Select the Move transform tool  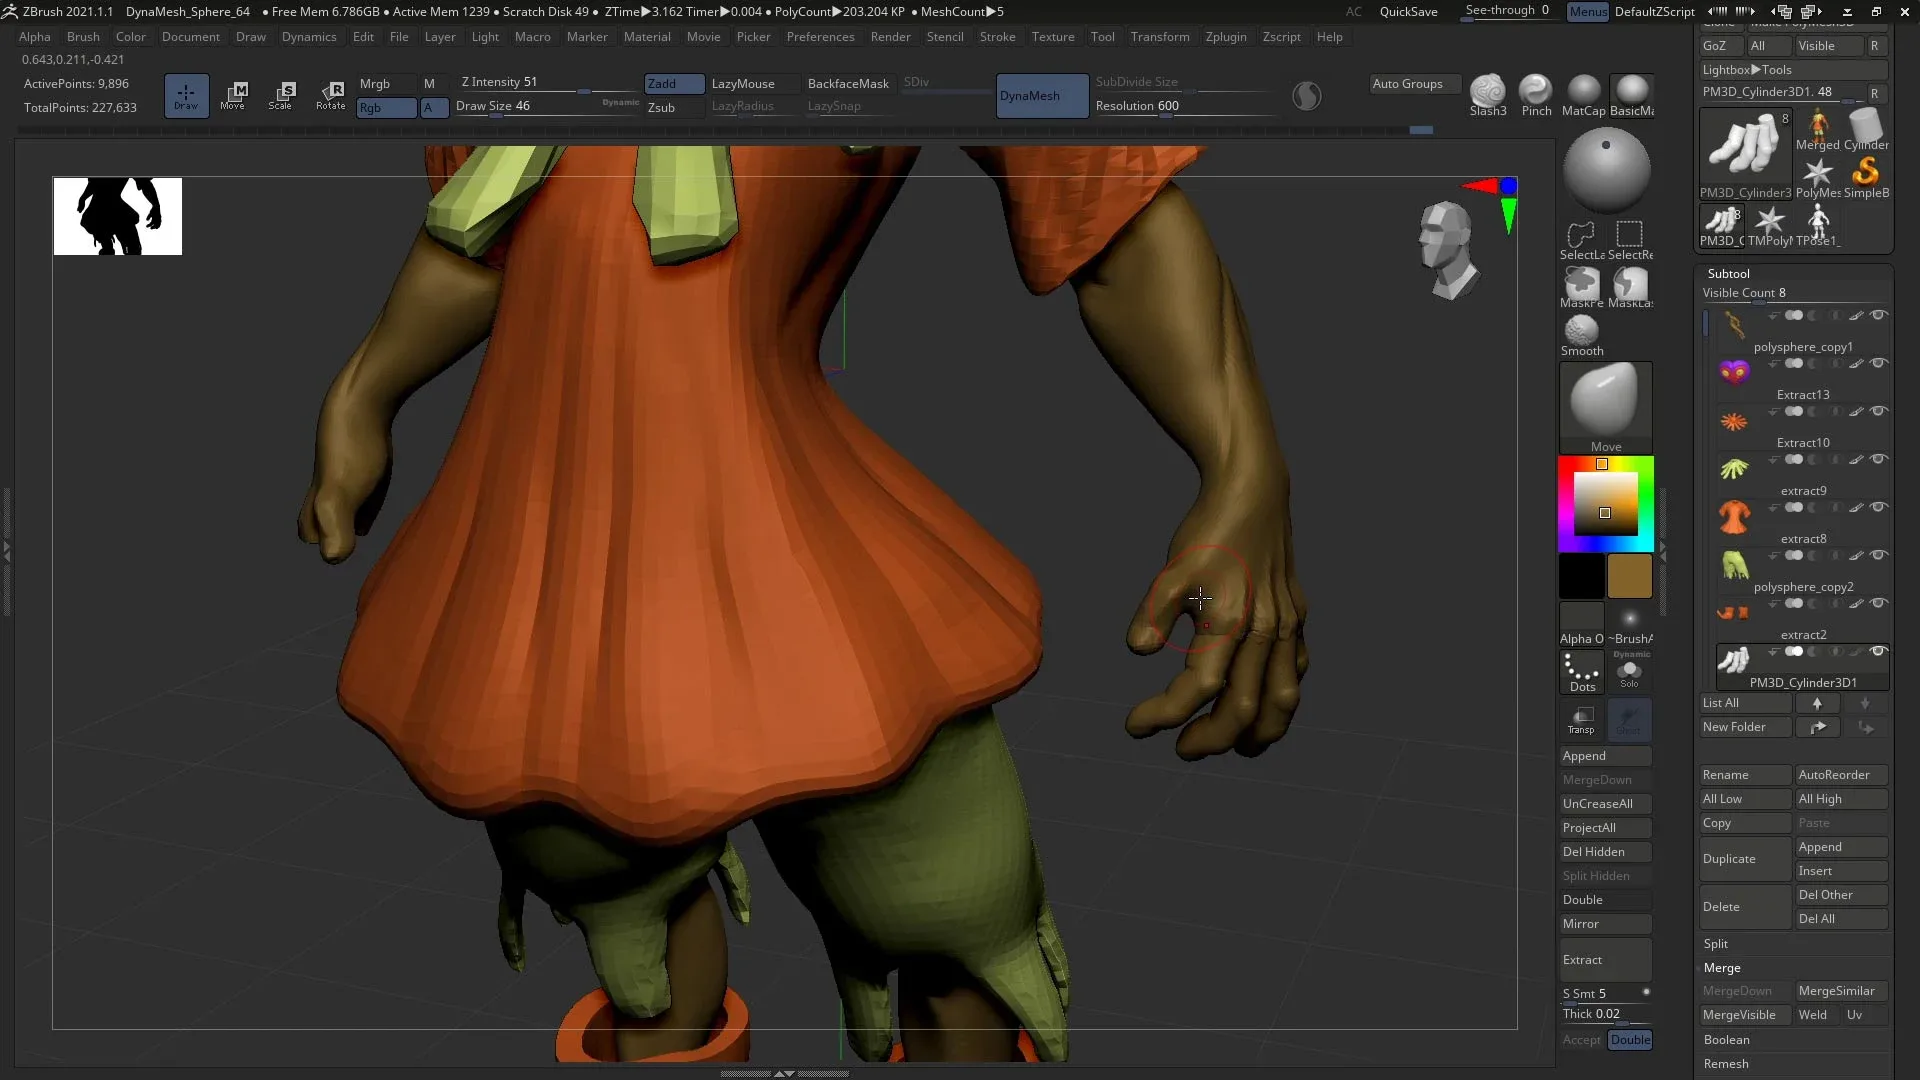pyautogui.click(x=234, y=95)
